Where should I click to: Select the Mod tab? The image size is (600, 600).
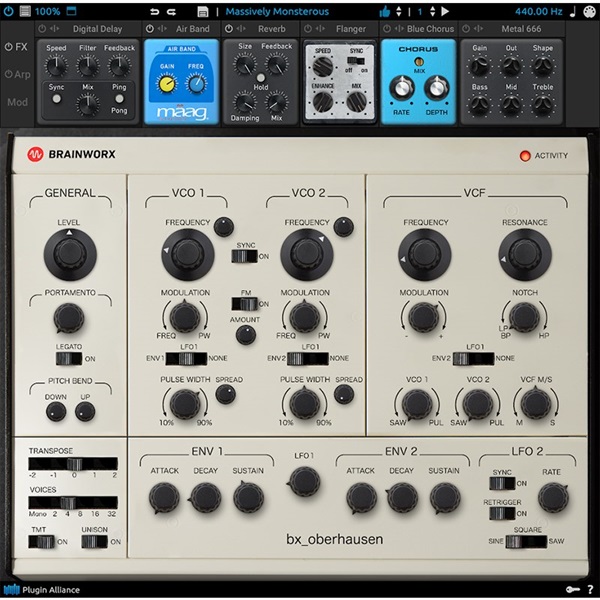17,102
